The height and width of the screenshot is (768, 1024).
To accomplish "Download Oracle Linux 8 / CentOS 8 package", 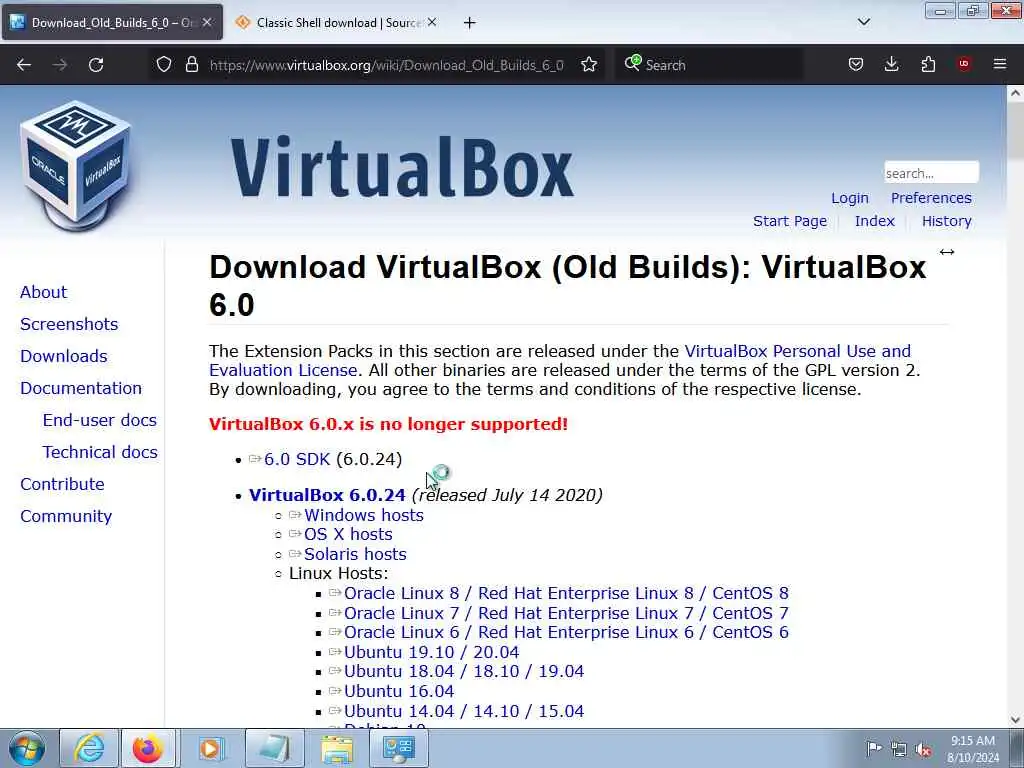I will coord(566,593).
